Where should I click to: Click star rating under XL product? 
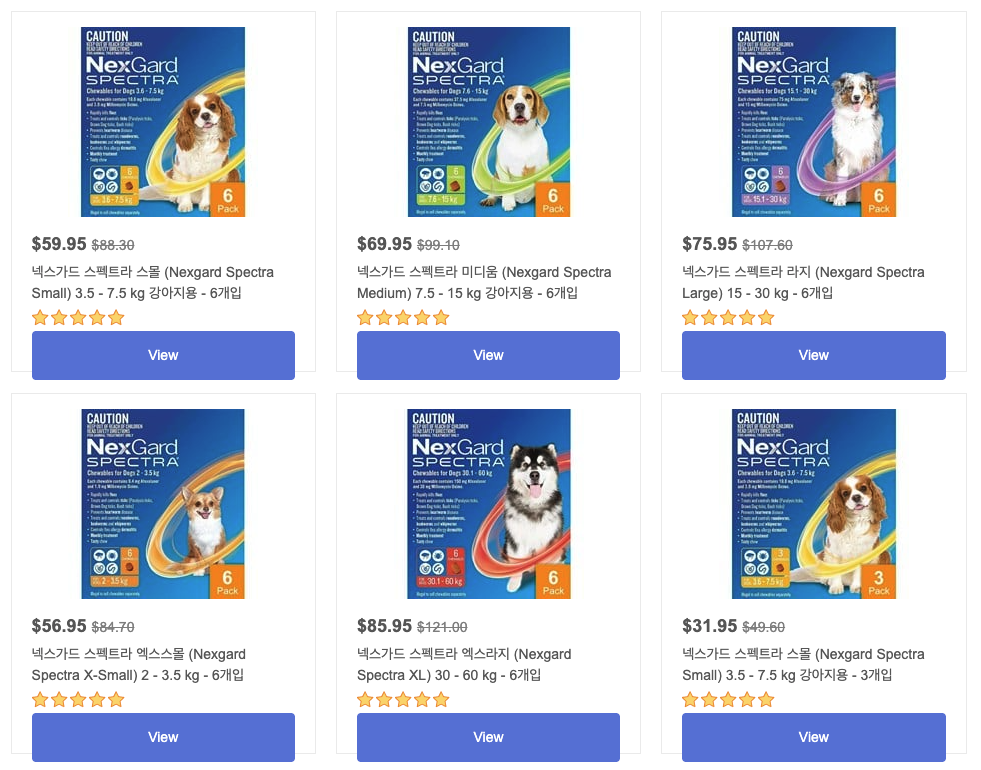403,699
